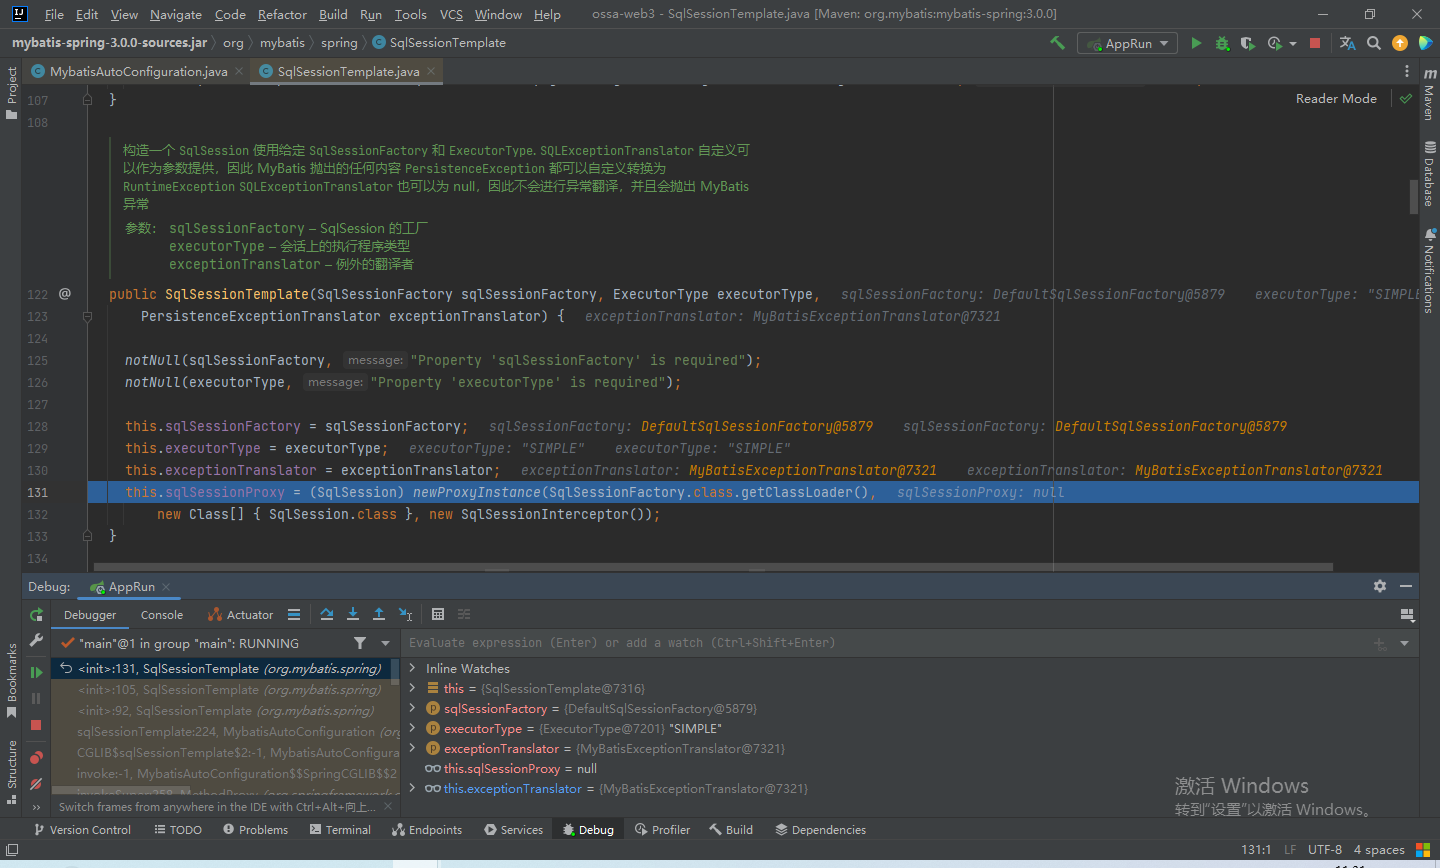Switch to MybatisAutoConfiguration.java tab

click(x=138, y=71)
